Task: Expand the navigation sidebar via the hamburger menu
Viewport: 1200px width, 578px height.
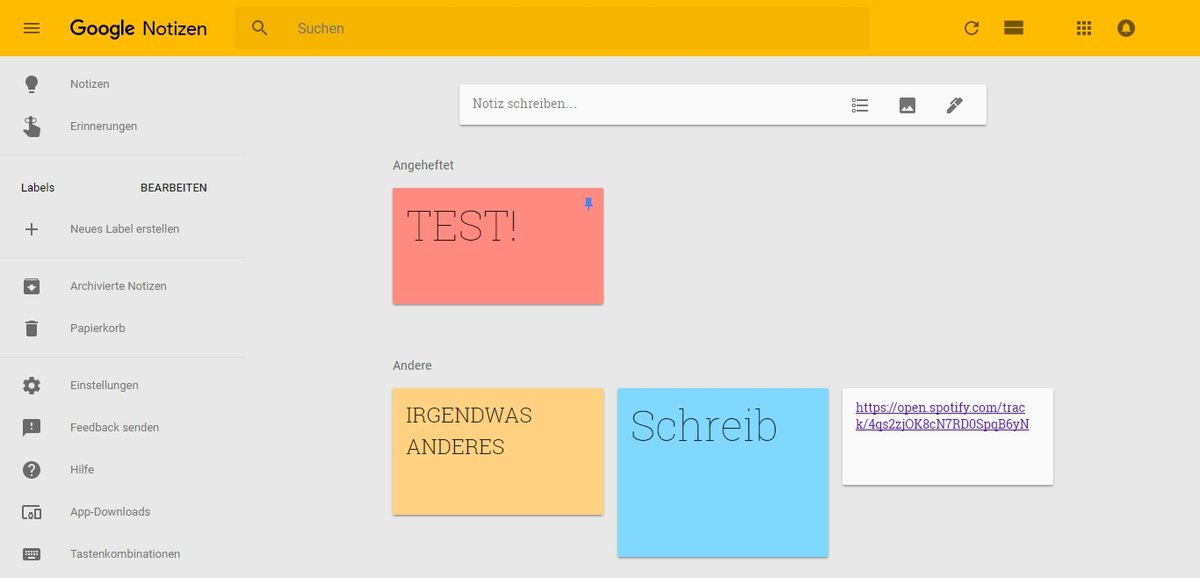Action: pos(31,28)
